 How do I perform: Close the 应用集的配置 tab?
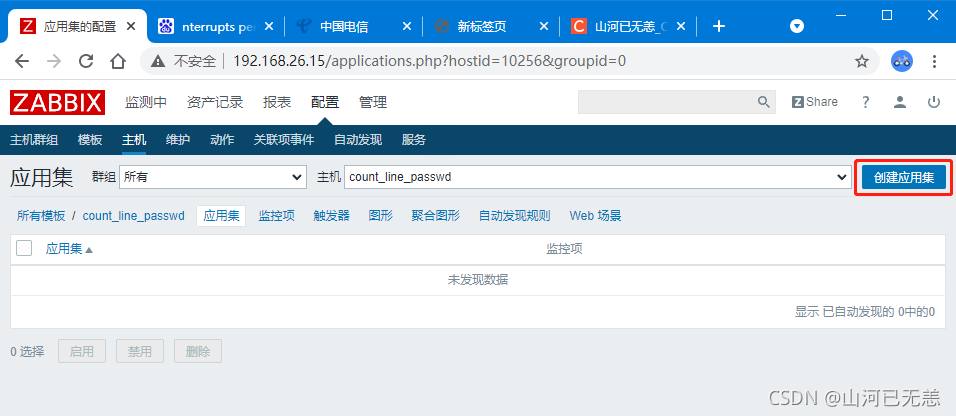[130, 26]
